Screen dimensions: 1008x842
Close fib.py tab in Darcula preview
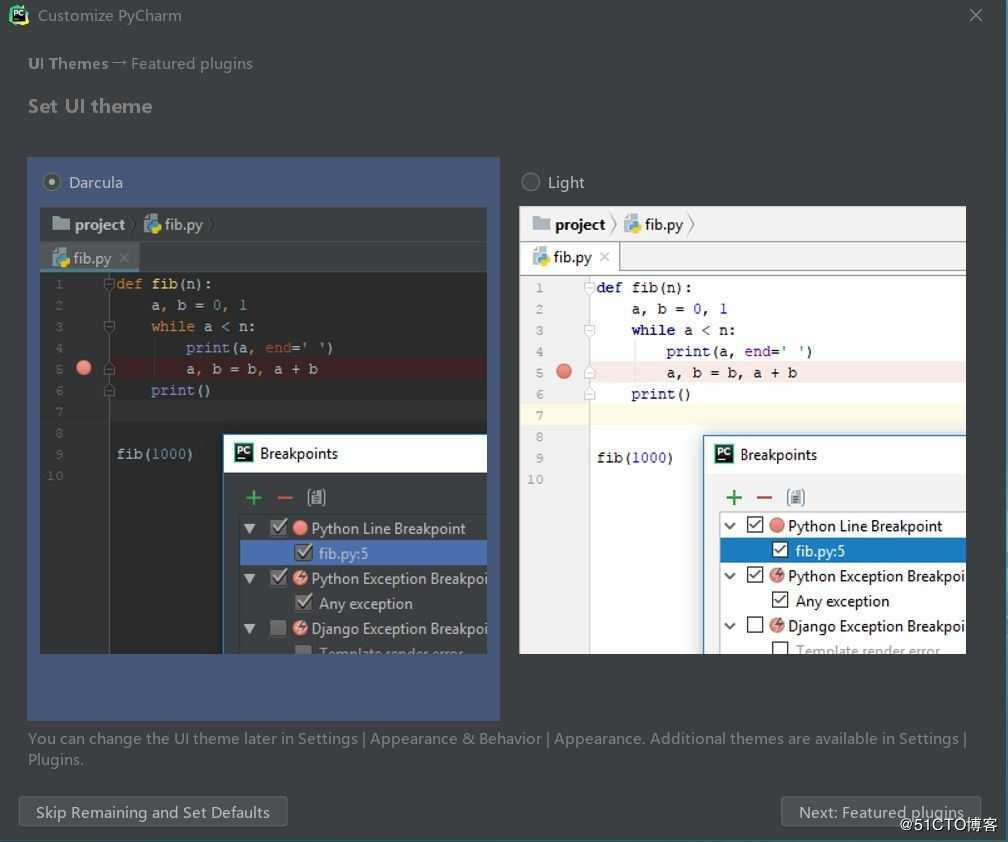click(x=125, y=258)
